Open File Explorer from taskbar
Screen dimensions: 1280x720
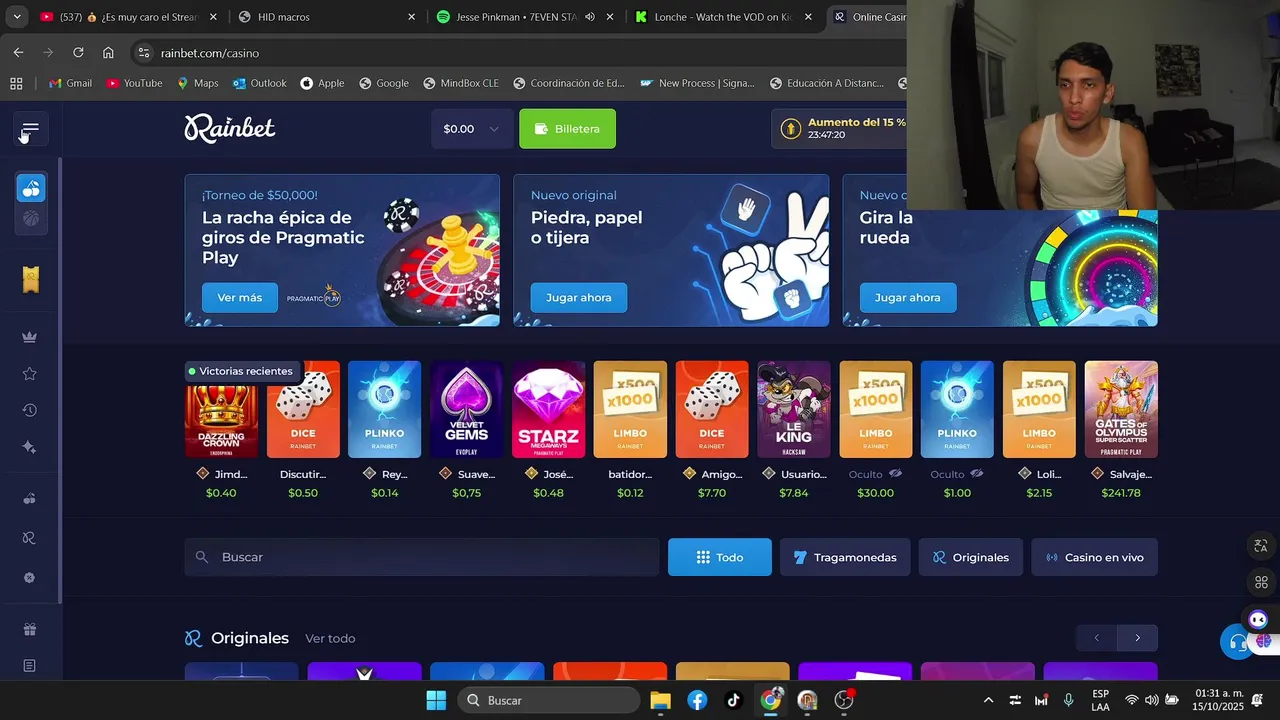660,700
